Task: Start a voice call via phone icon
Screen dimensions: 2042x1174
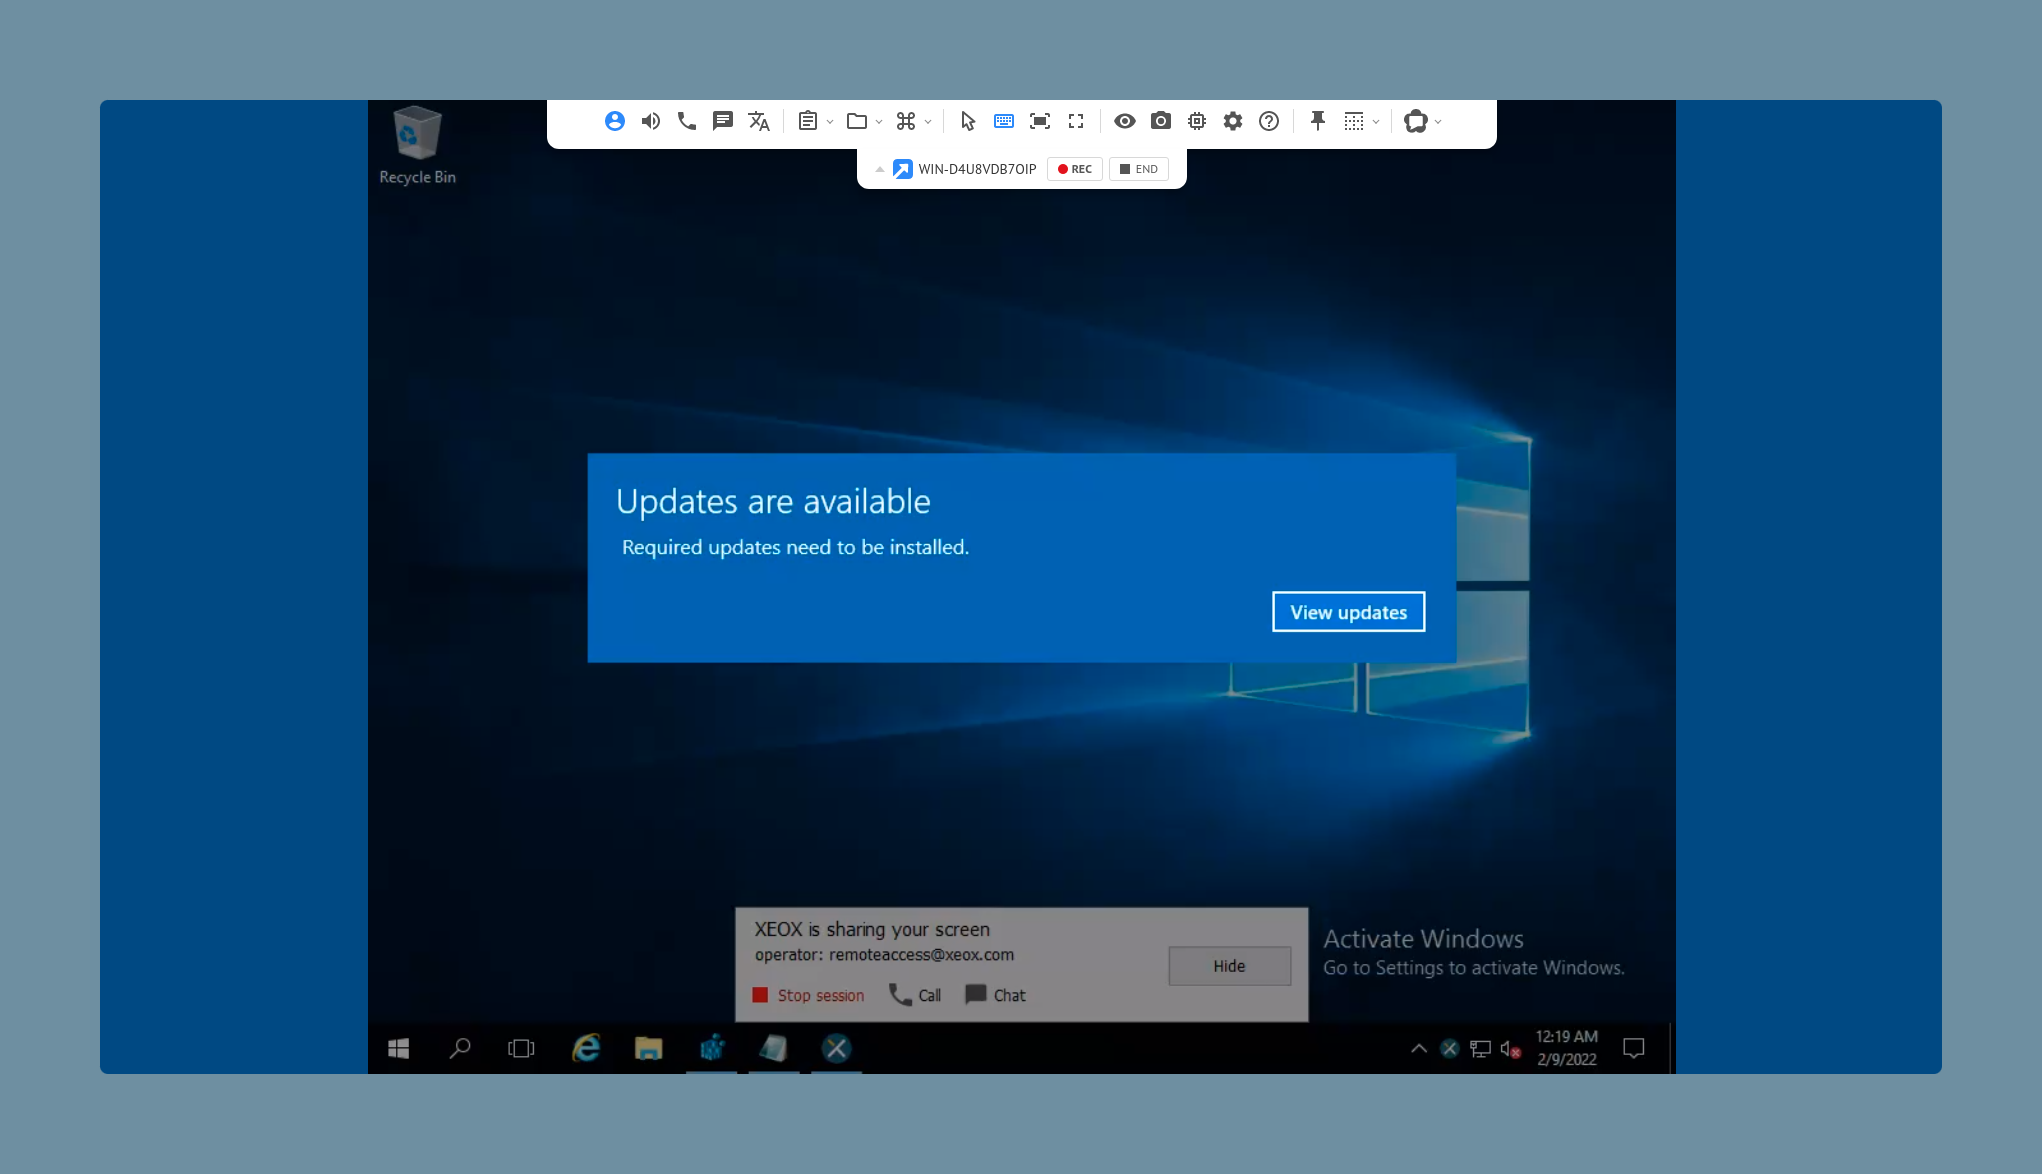Action: pyautogui.click(x=687, y=121)
